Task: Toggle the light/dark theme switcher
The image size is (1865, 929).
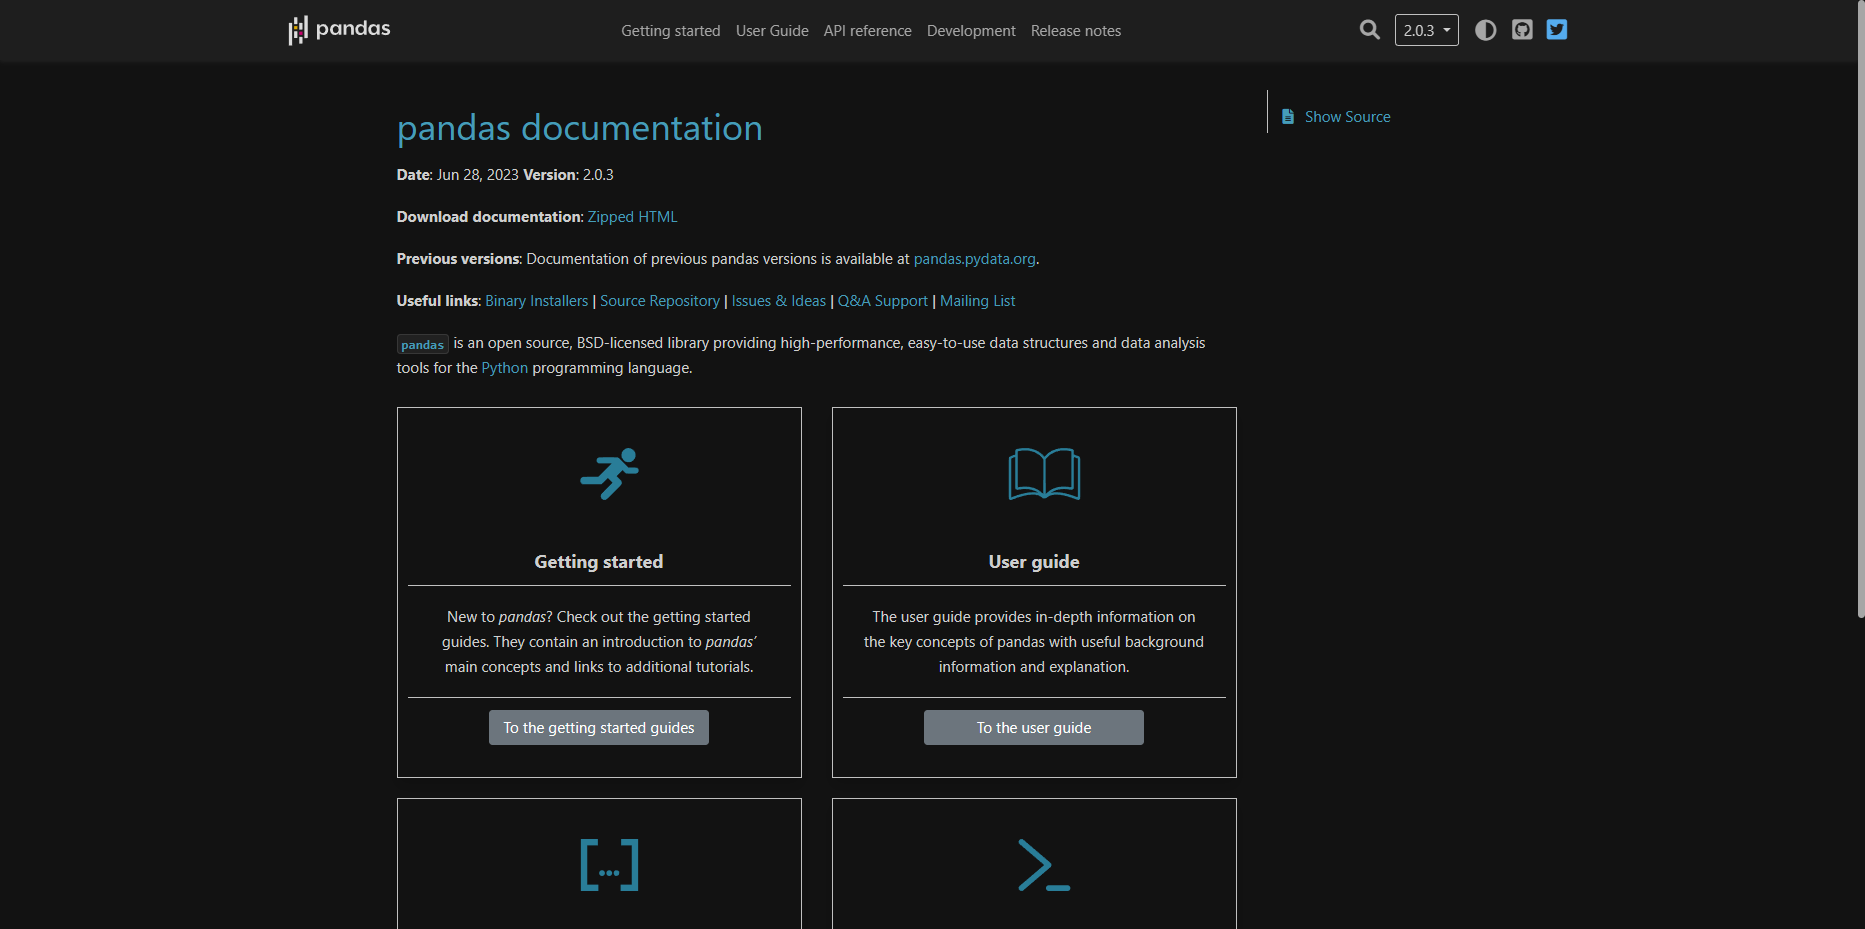Action: [1486, 30]
